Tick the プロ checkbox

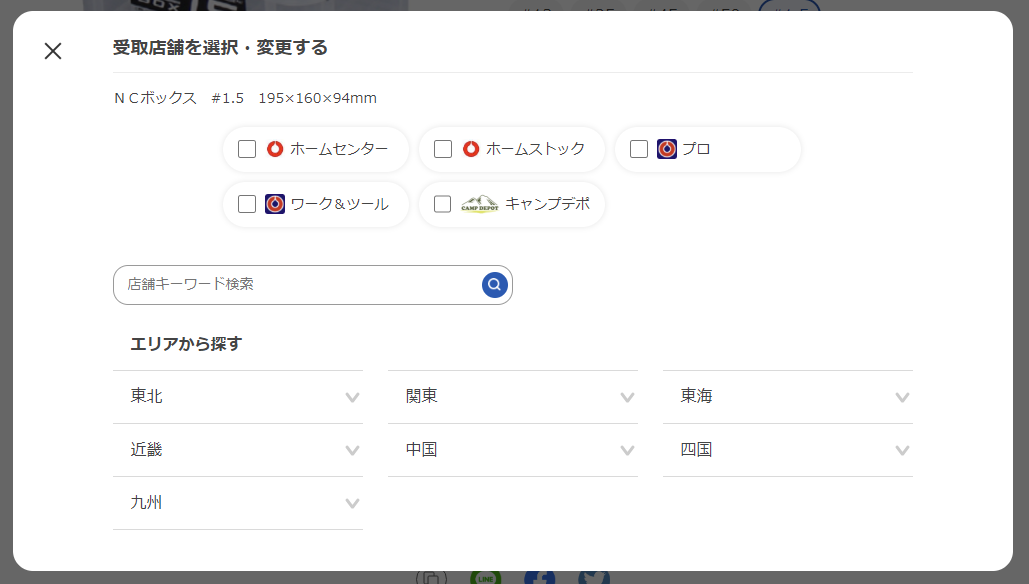639,149
